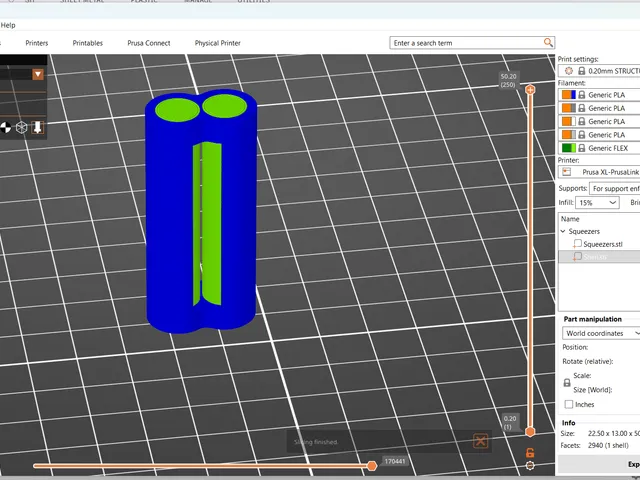Open blue-orange color swatch of first filament
This screenshot has width=640, height=480.
click(569, 95)
